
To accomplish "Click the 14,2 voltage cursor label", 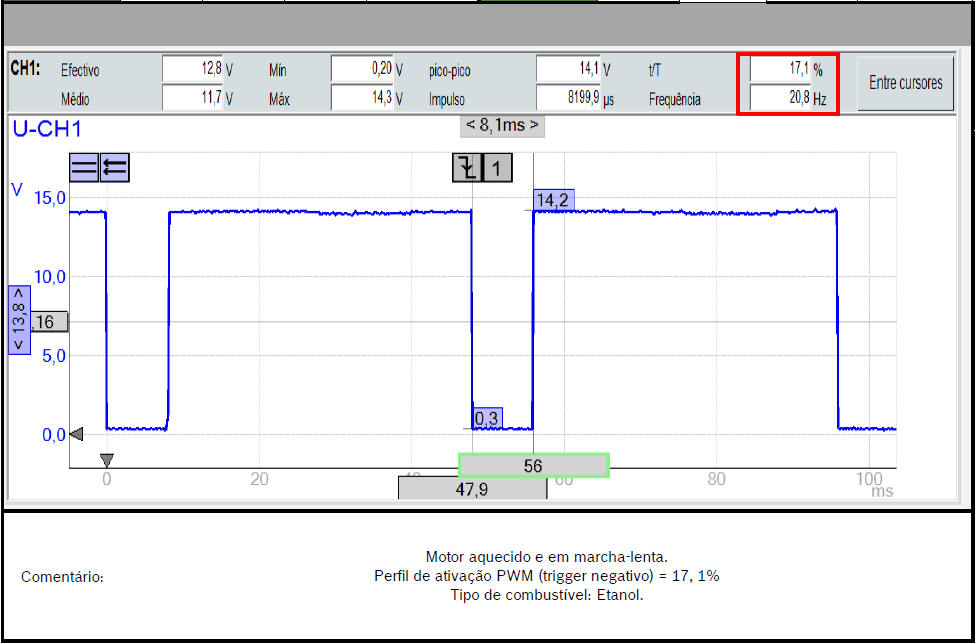I will click(x=552, y=201).
